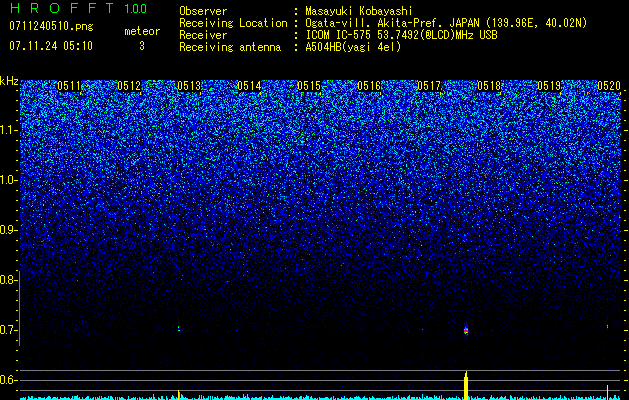Viewport: 629px width, 400px height.
Task: Click the 0512 time marker
Action: coord(129,86)
